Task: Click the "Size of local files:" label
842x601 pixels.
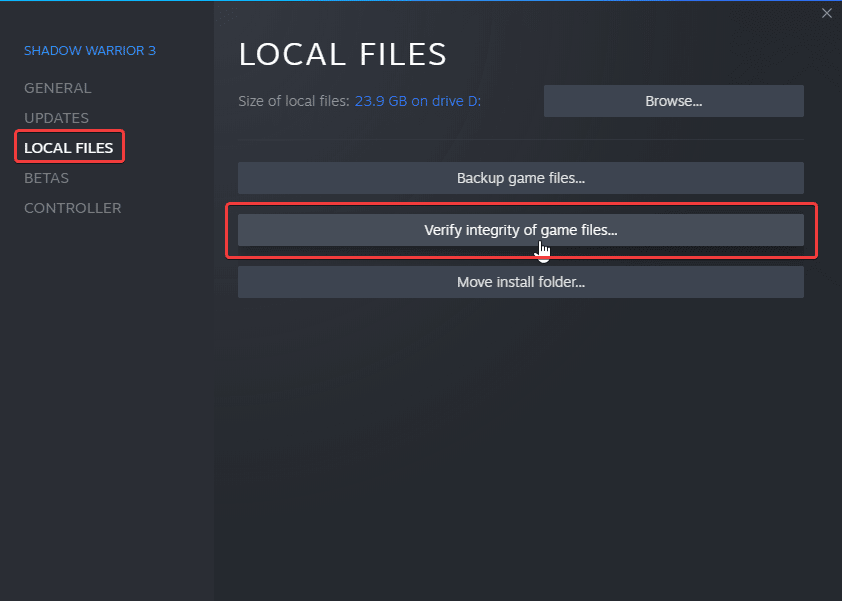Action: tap(294, 101)
